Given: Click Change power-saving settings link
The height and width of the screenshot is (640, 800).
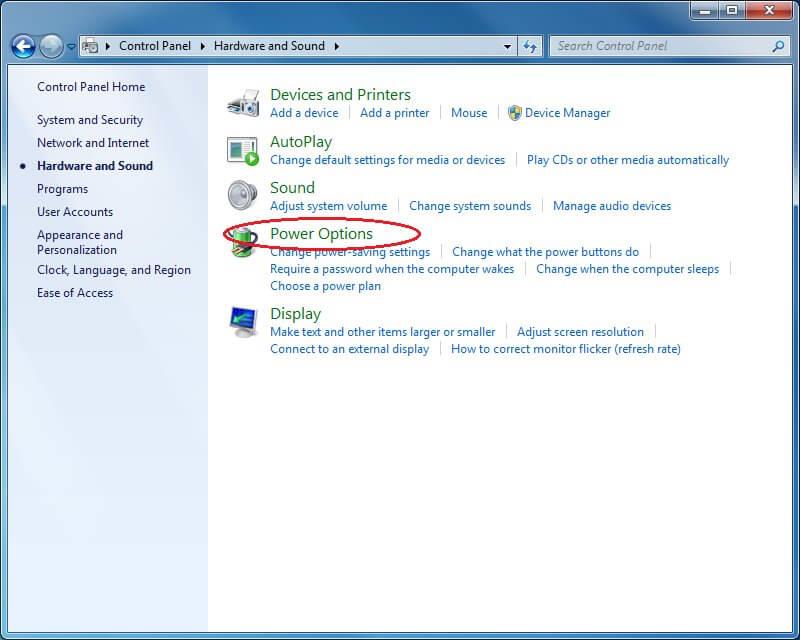Looking at the screenshot, I should point(350,252).
